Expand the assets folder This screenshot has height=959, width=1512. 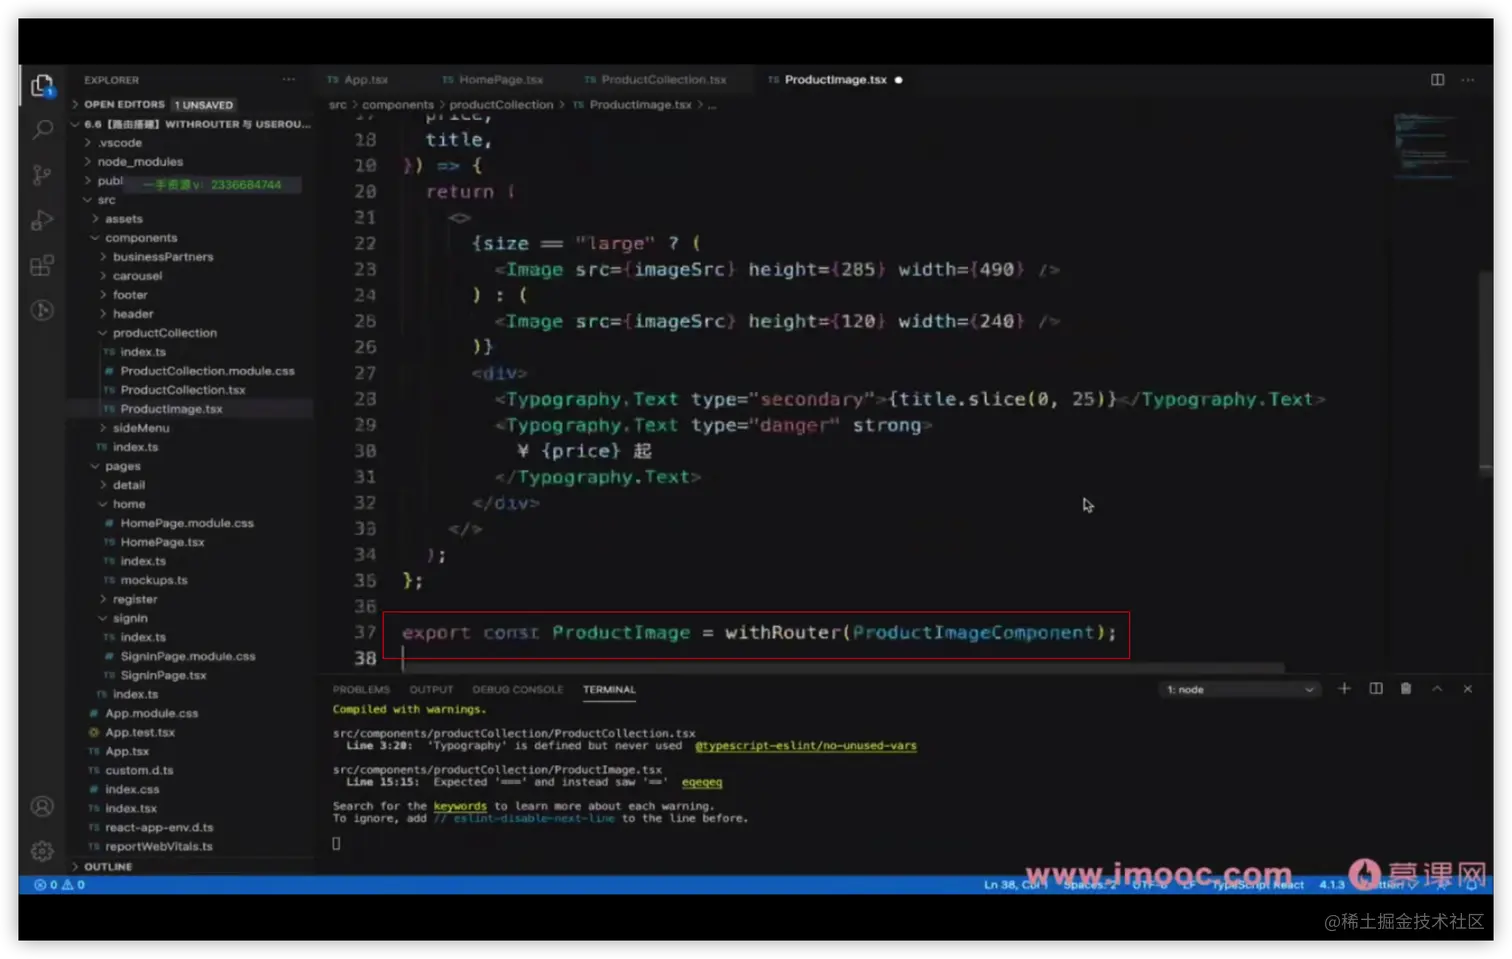(124, 219)
